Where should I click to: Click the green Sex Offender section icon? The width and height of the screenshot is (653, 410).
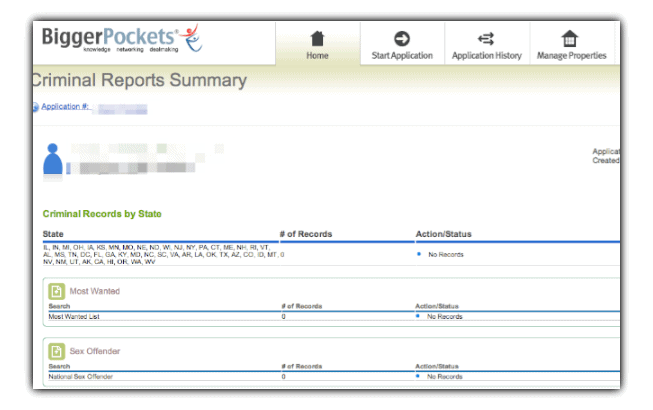(57, 352)
